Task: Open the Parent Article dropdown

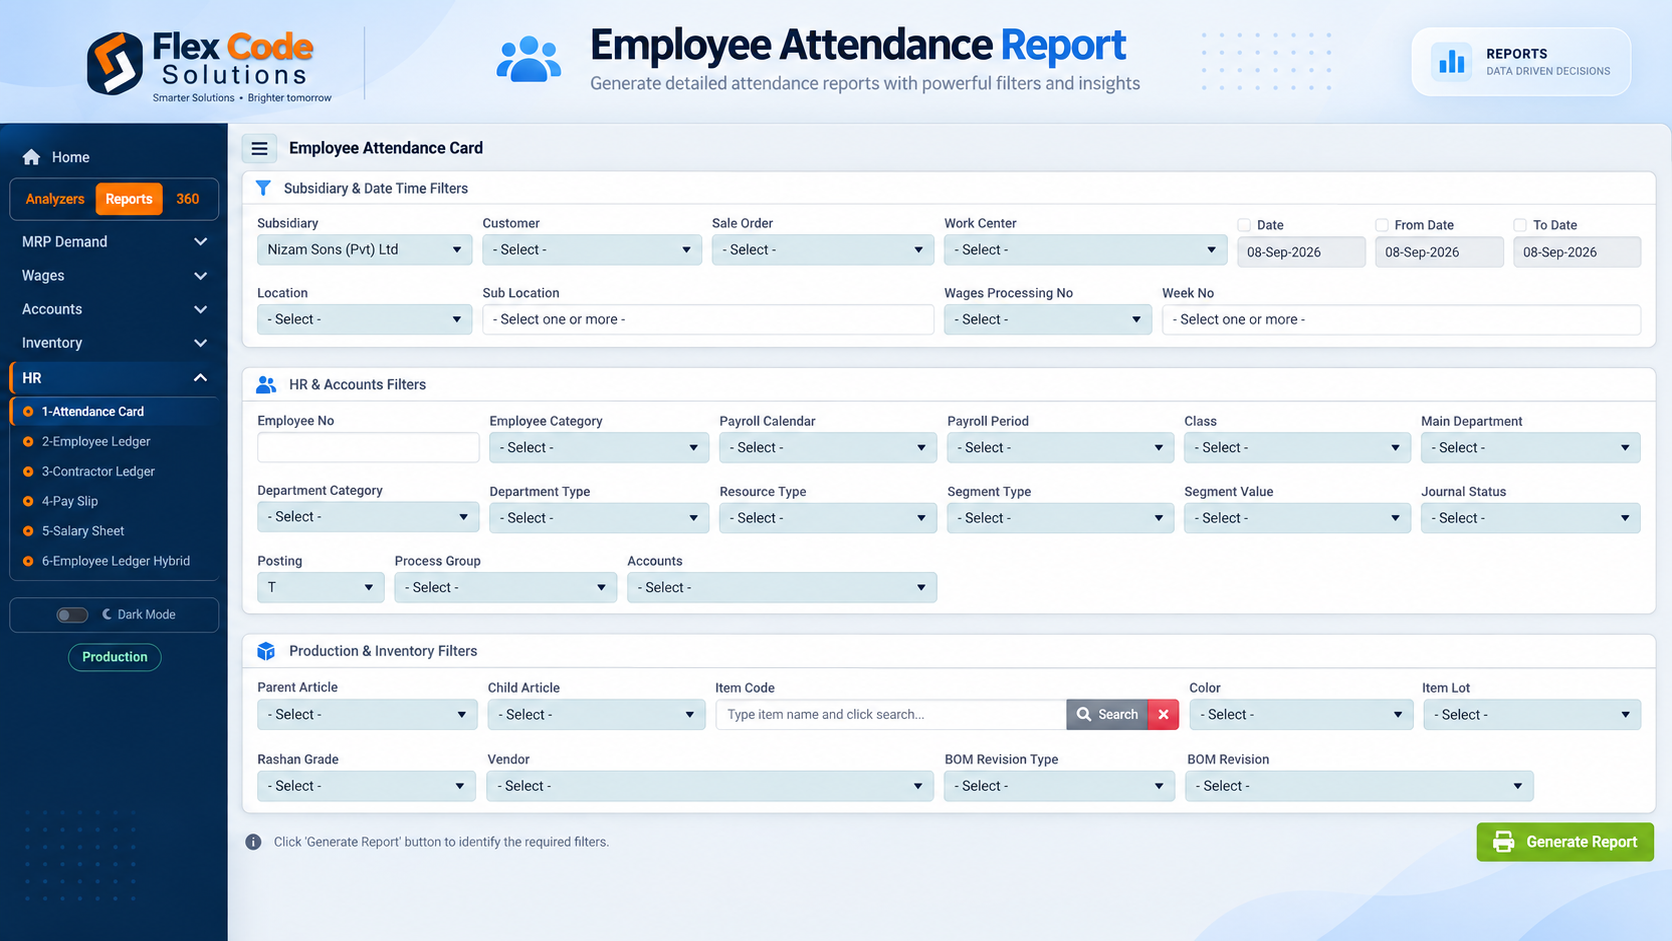Action: [367, 715]
